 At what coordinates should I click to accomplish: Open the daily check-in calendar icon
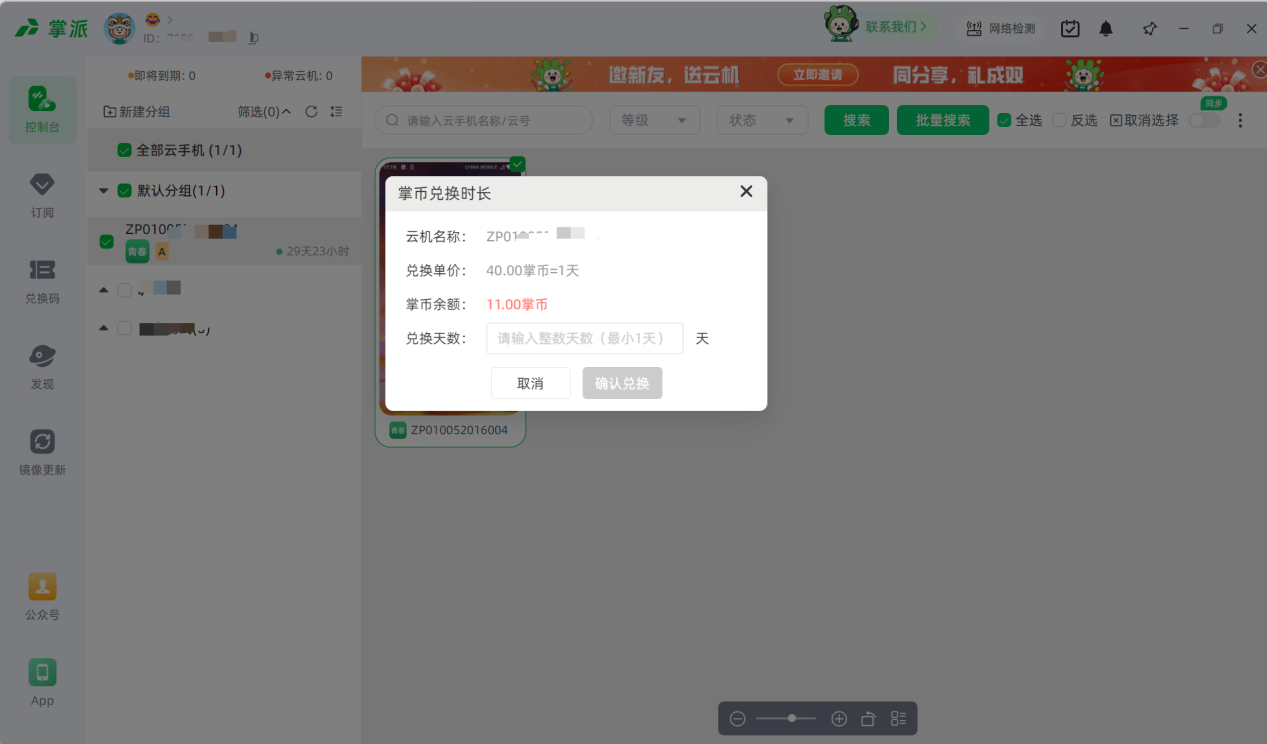(1070, 29)
